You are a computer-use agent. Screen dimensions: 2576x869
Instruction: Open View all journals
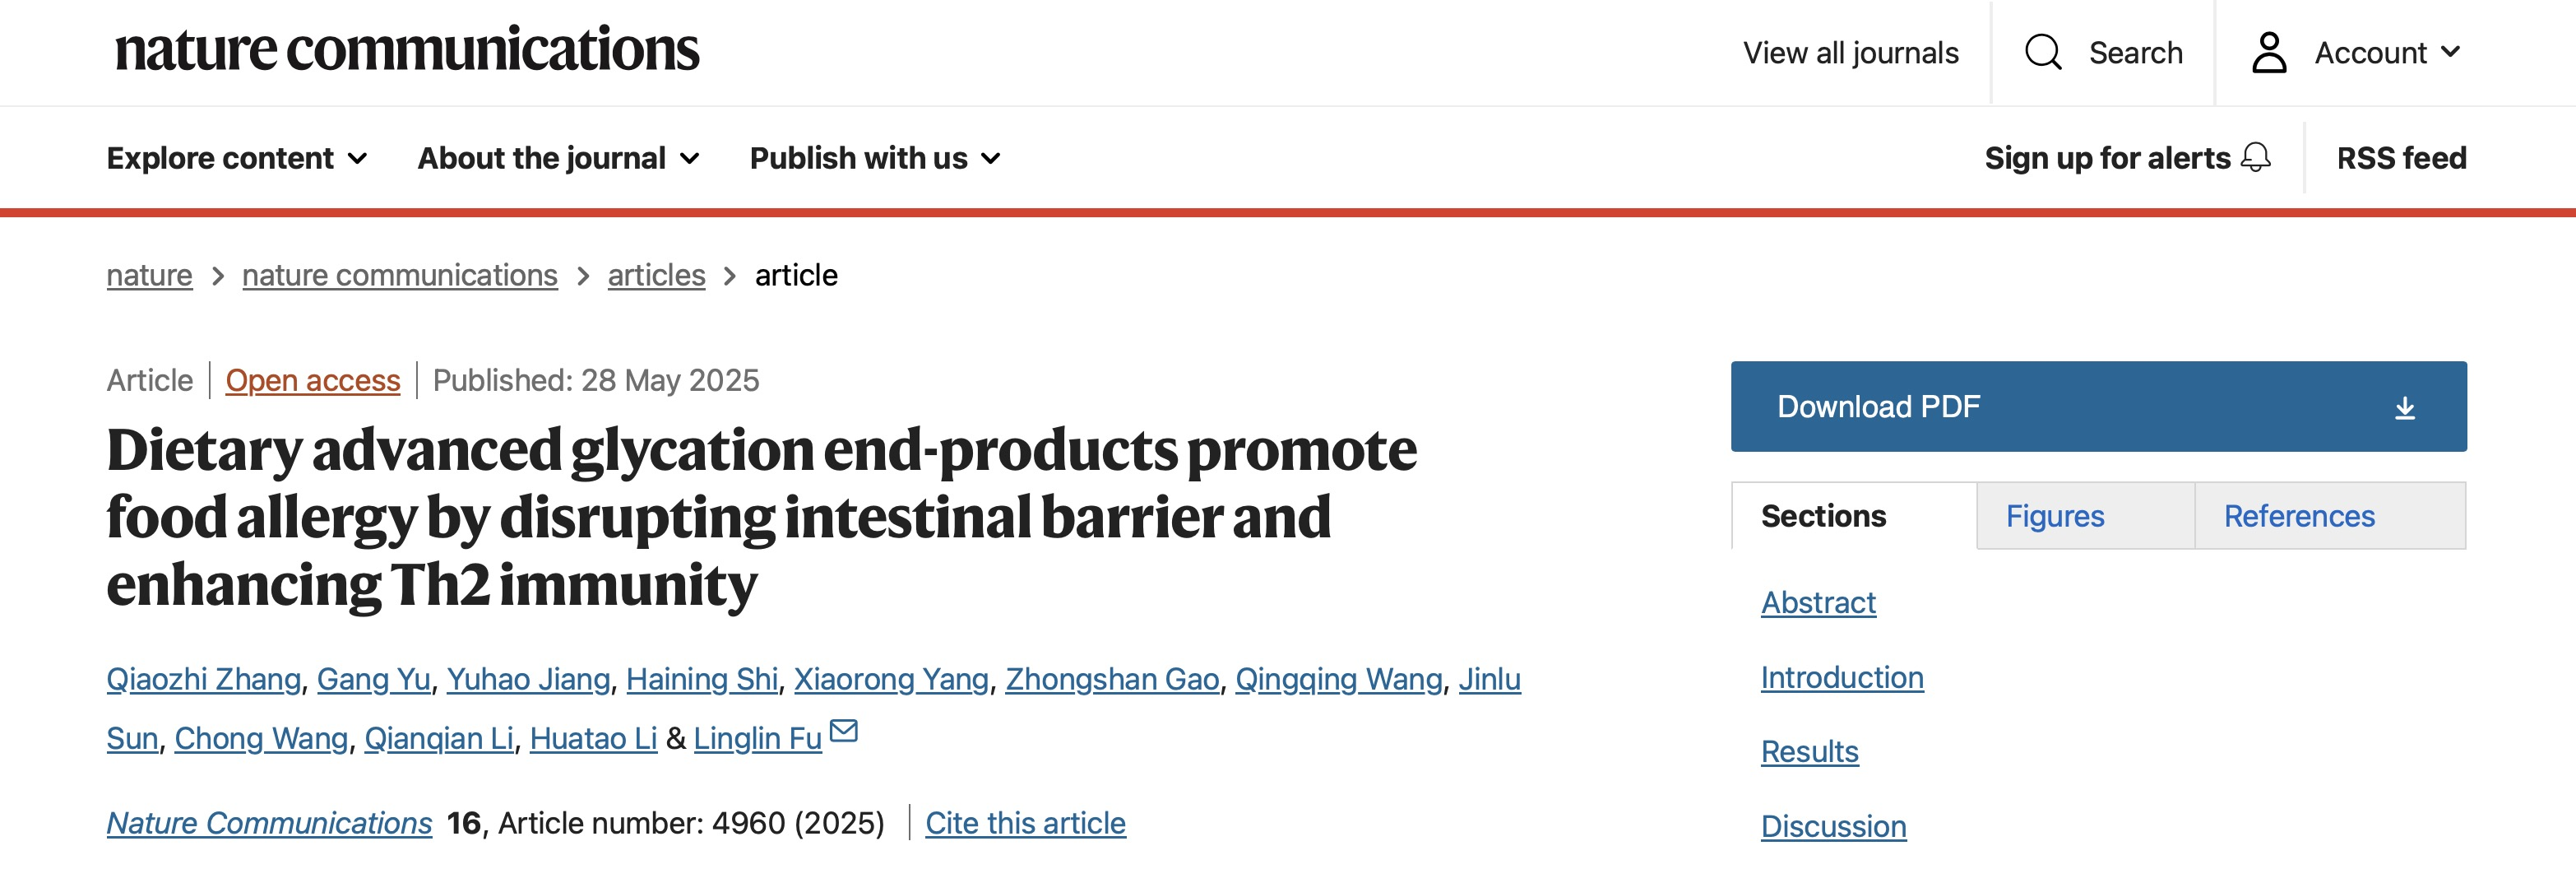click(1850, 52)
